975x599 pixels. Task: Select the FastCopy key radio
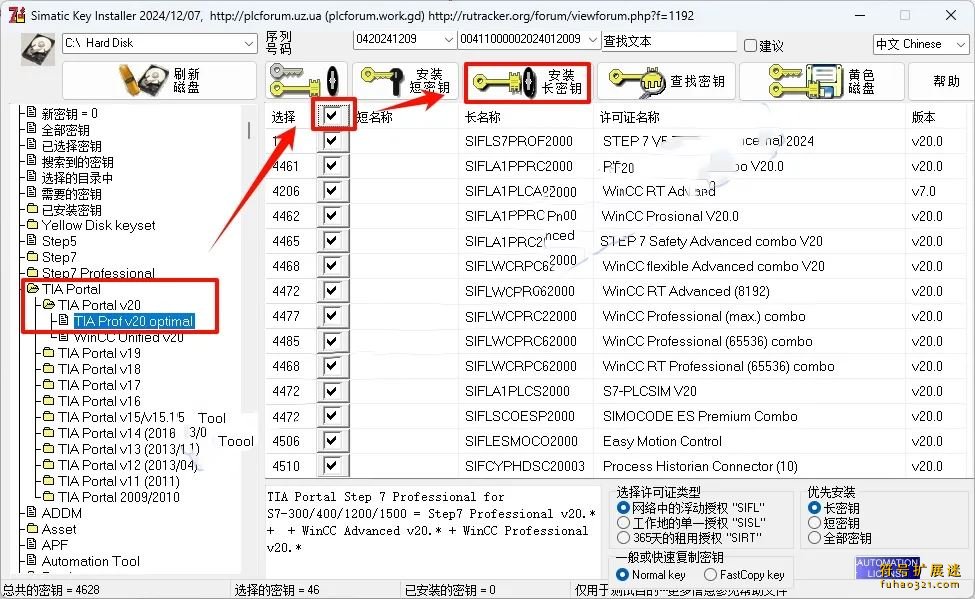pyautogui.click(x=710, y=575)
